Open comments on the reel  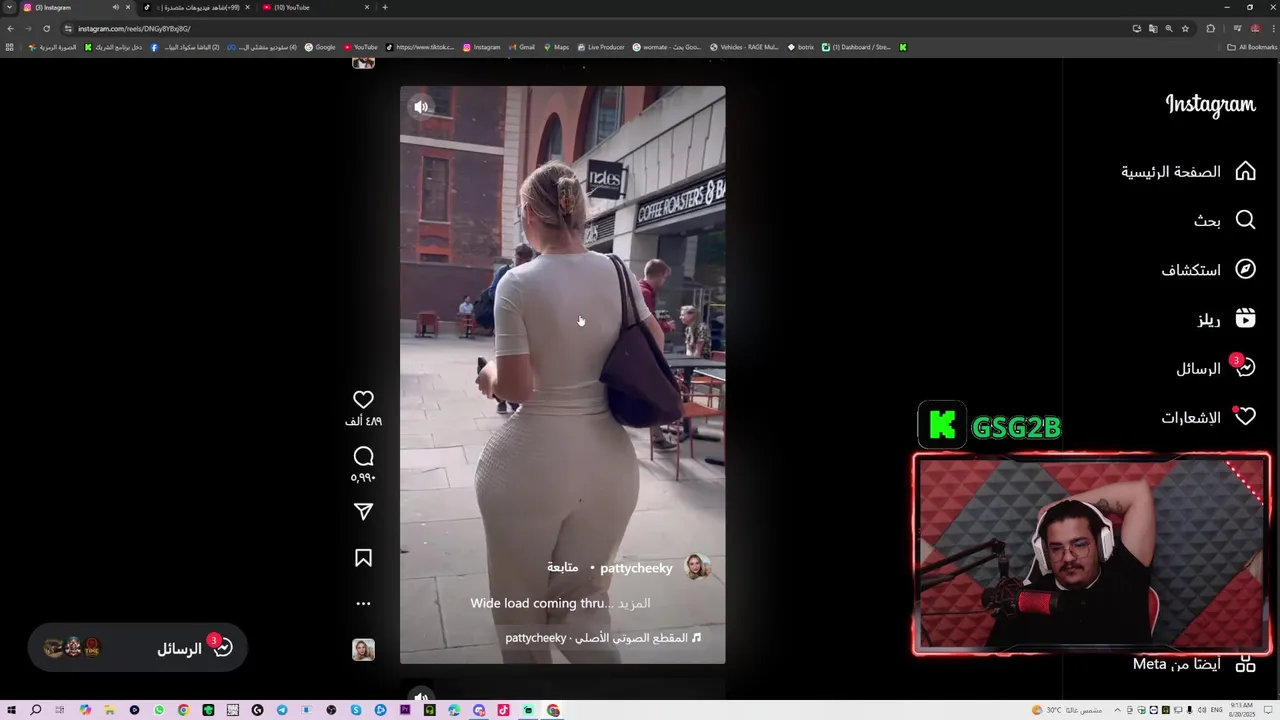coord(363,457)
